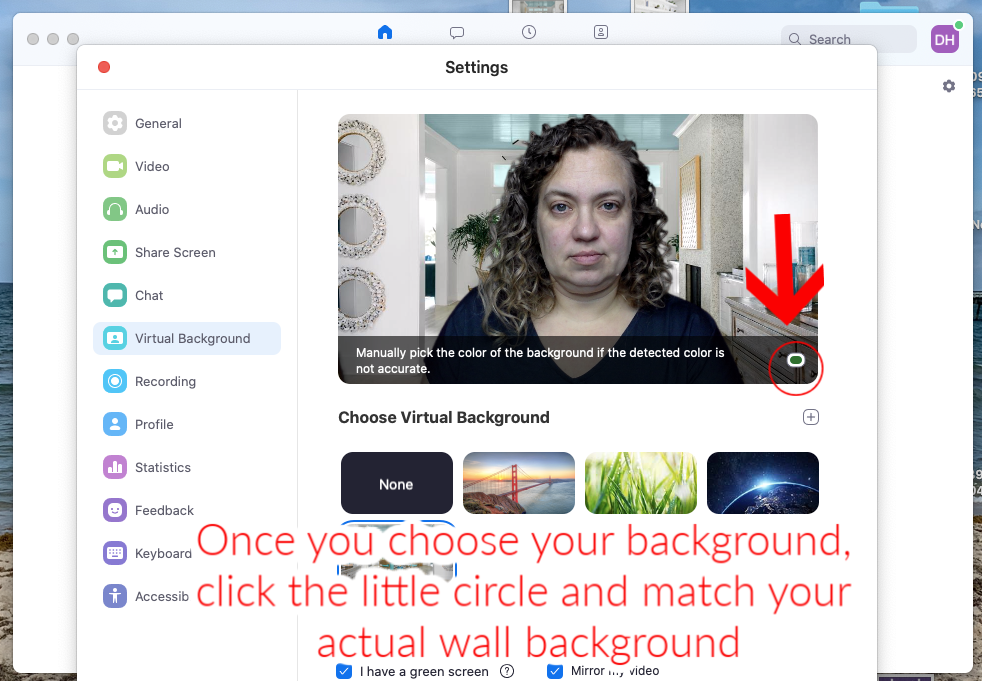Image resolution: width=982 pixels, height=681 pixels.
Task: Open DH profile avatar menu
Action: point(944,39)
